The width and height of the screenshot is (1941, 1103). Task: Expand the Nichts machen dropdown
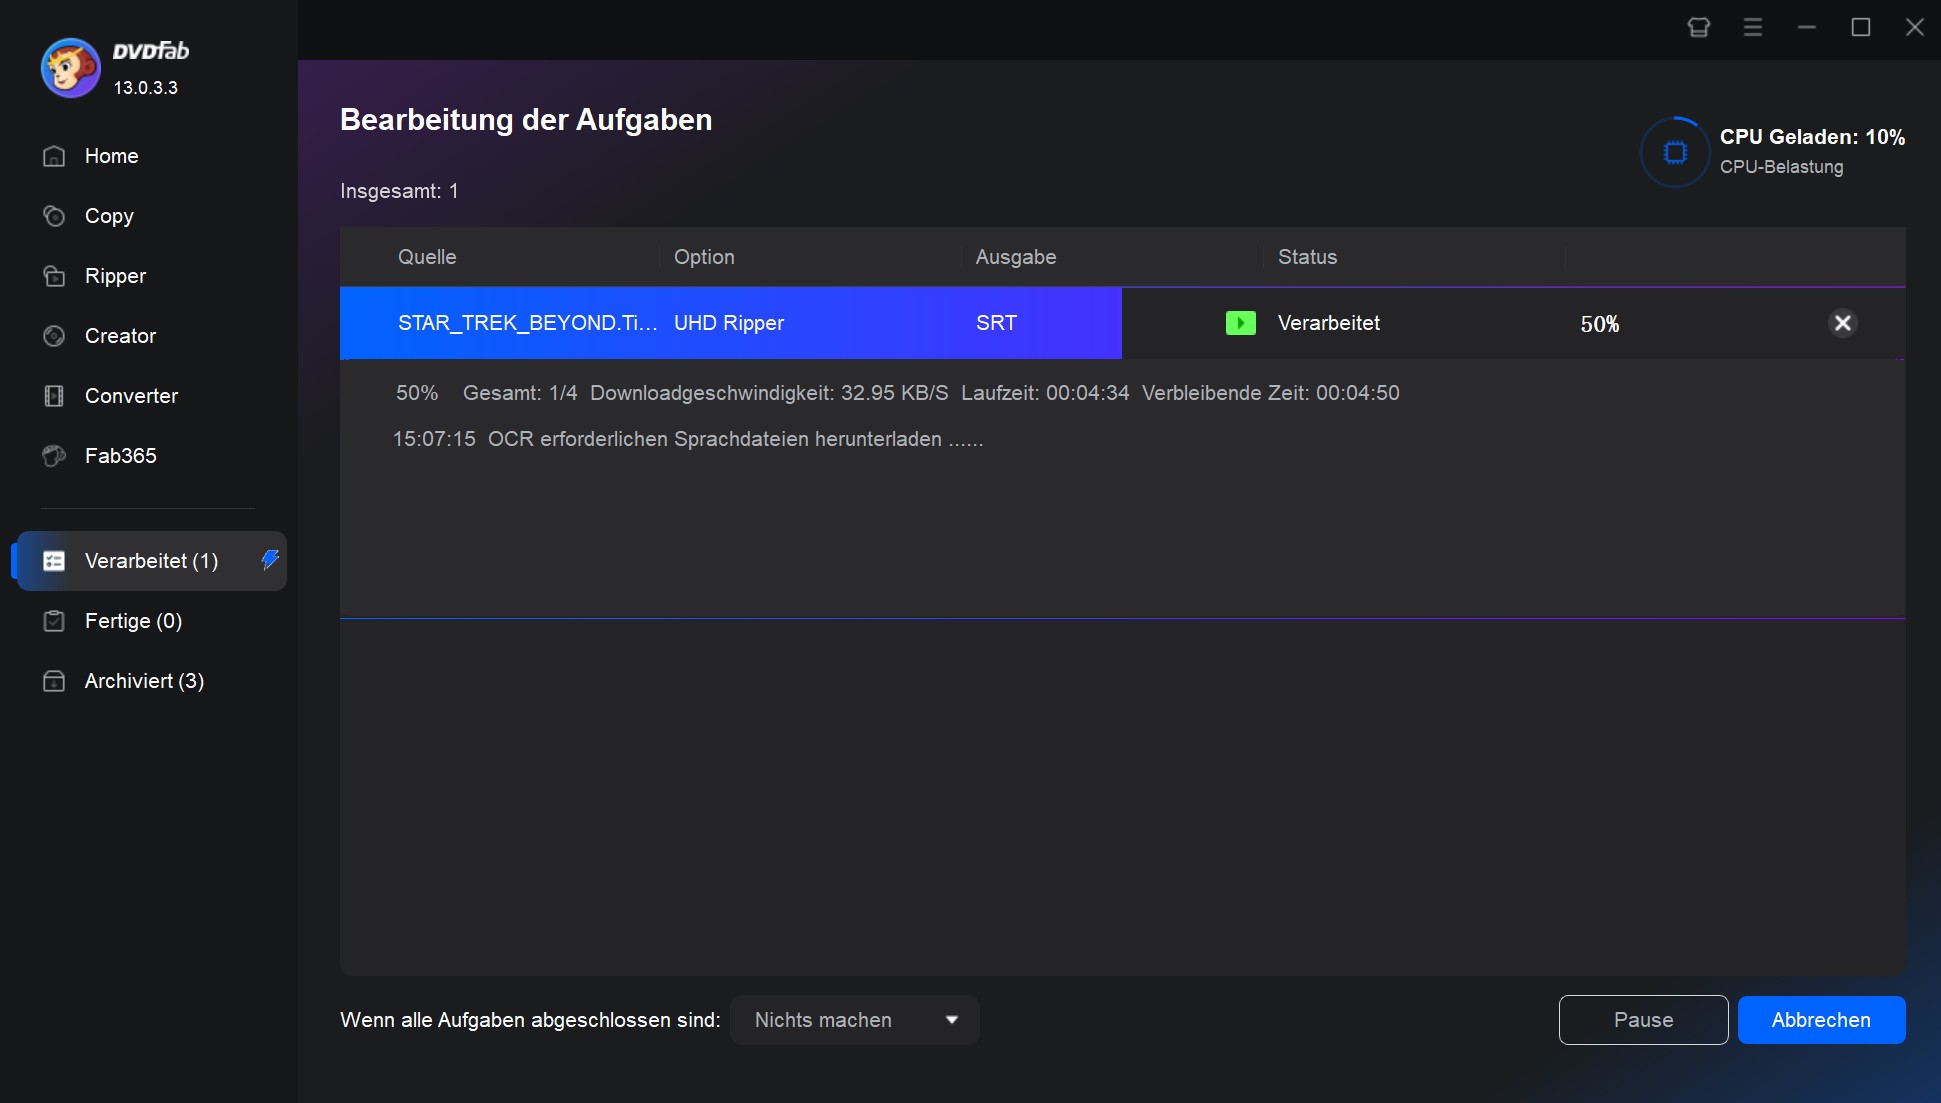click(855, 1020)
